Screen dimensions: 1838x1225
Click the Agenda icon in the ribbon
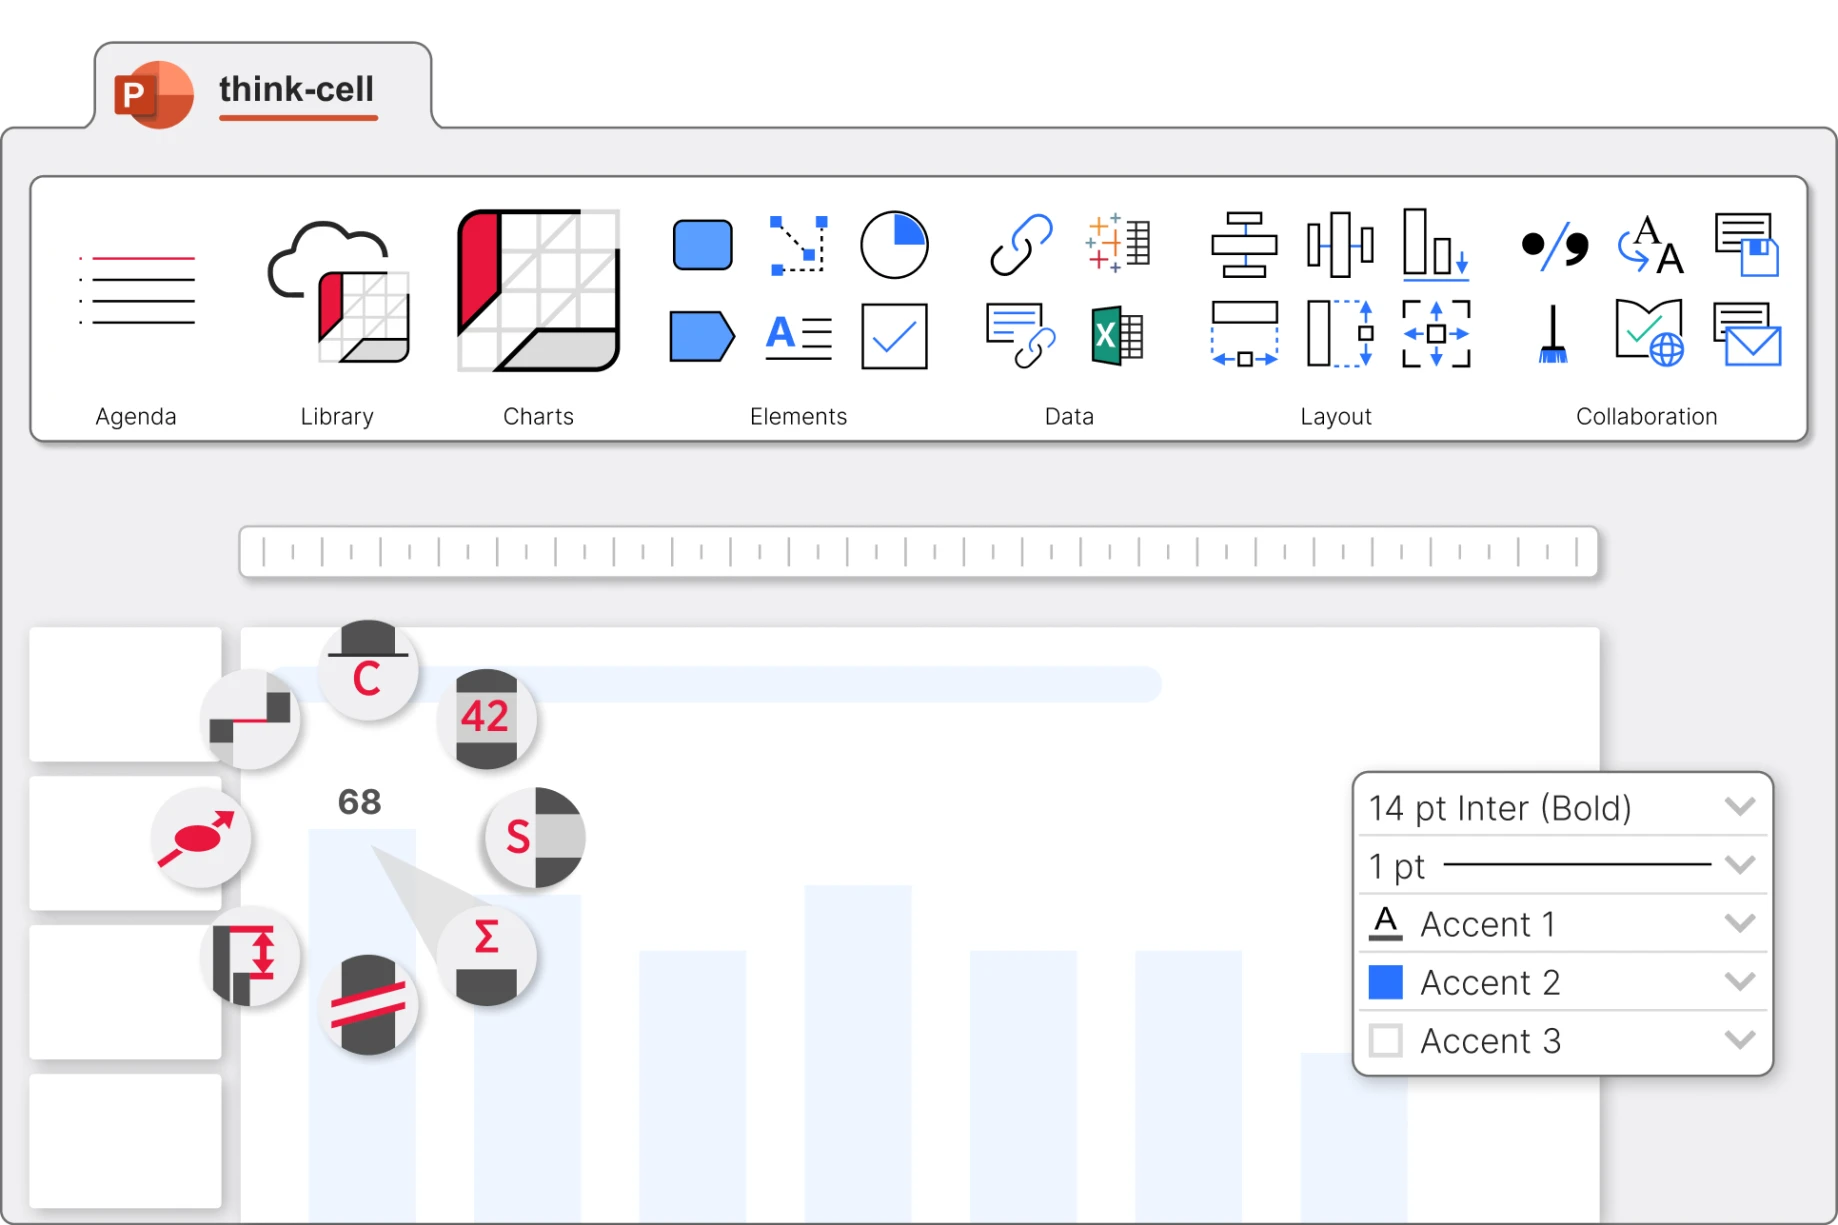click(x=137, y=290)
